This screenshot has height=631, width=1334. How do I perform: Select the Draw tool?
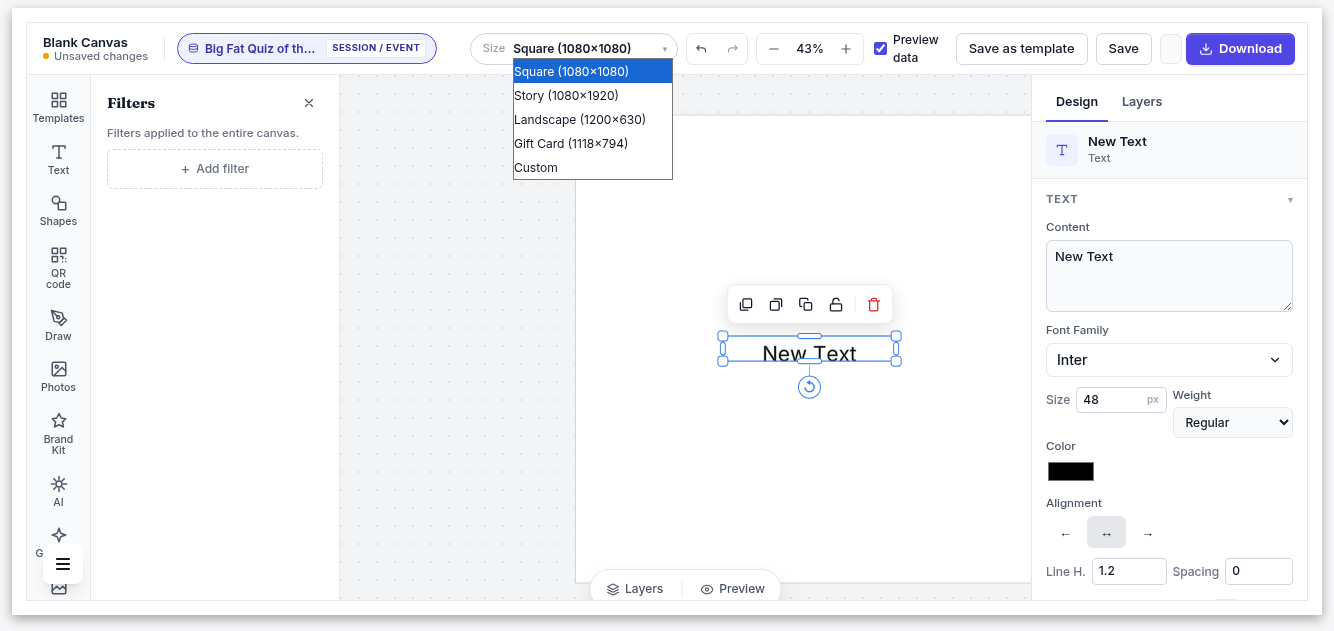coord(58,326)
